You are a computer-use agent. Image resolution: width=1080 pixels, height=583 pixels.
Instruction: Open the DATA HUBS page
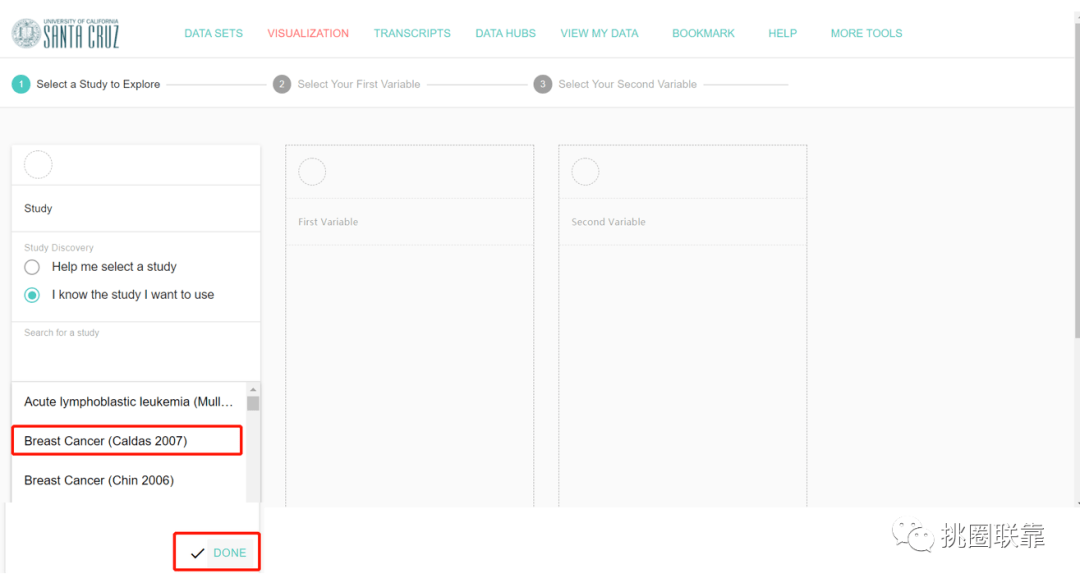click(x=506, y=33)
